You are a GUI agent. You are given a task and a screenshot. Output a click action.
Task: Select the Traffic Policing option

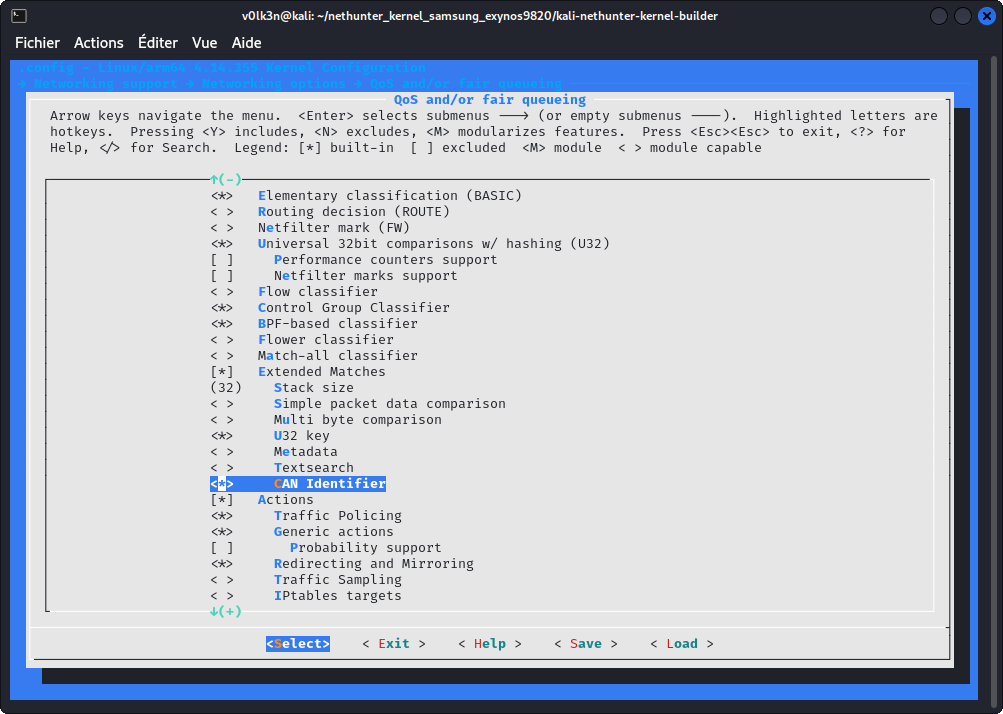pos(337,516)
